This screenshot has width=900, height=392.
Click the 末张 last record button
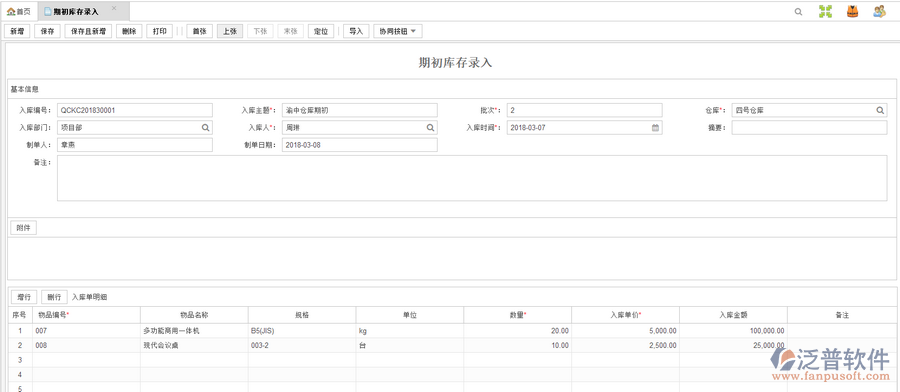(x=291, y=32)
